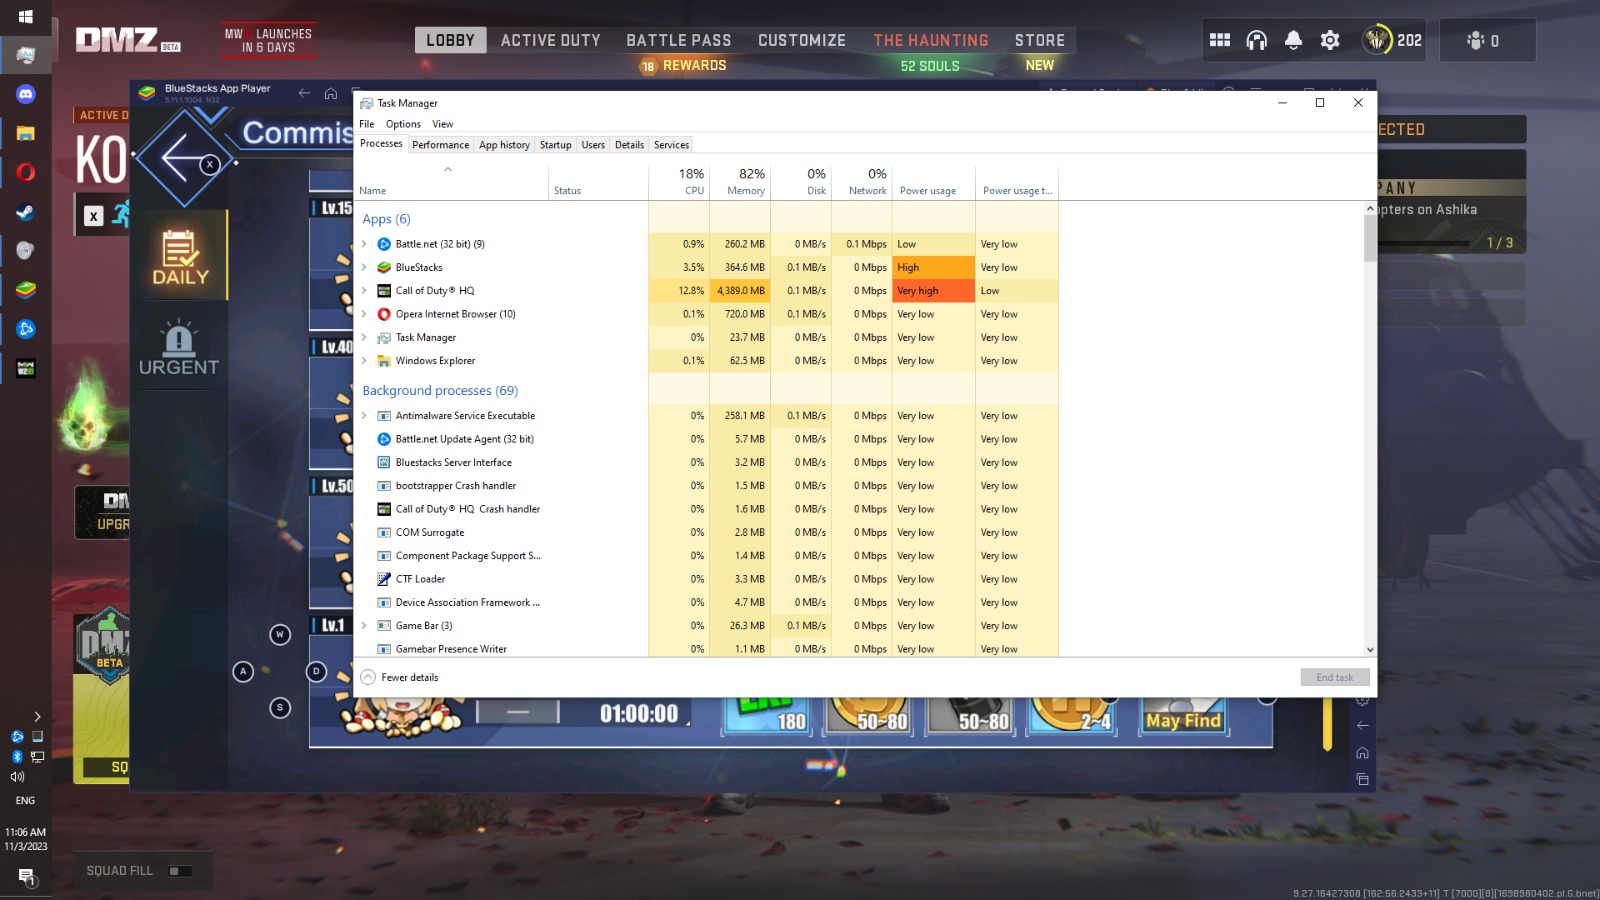Viewport: 1600px width, 900px height.
Task: Open the grid menu icon
Action: [x=1219, y=40]
